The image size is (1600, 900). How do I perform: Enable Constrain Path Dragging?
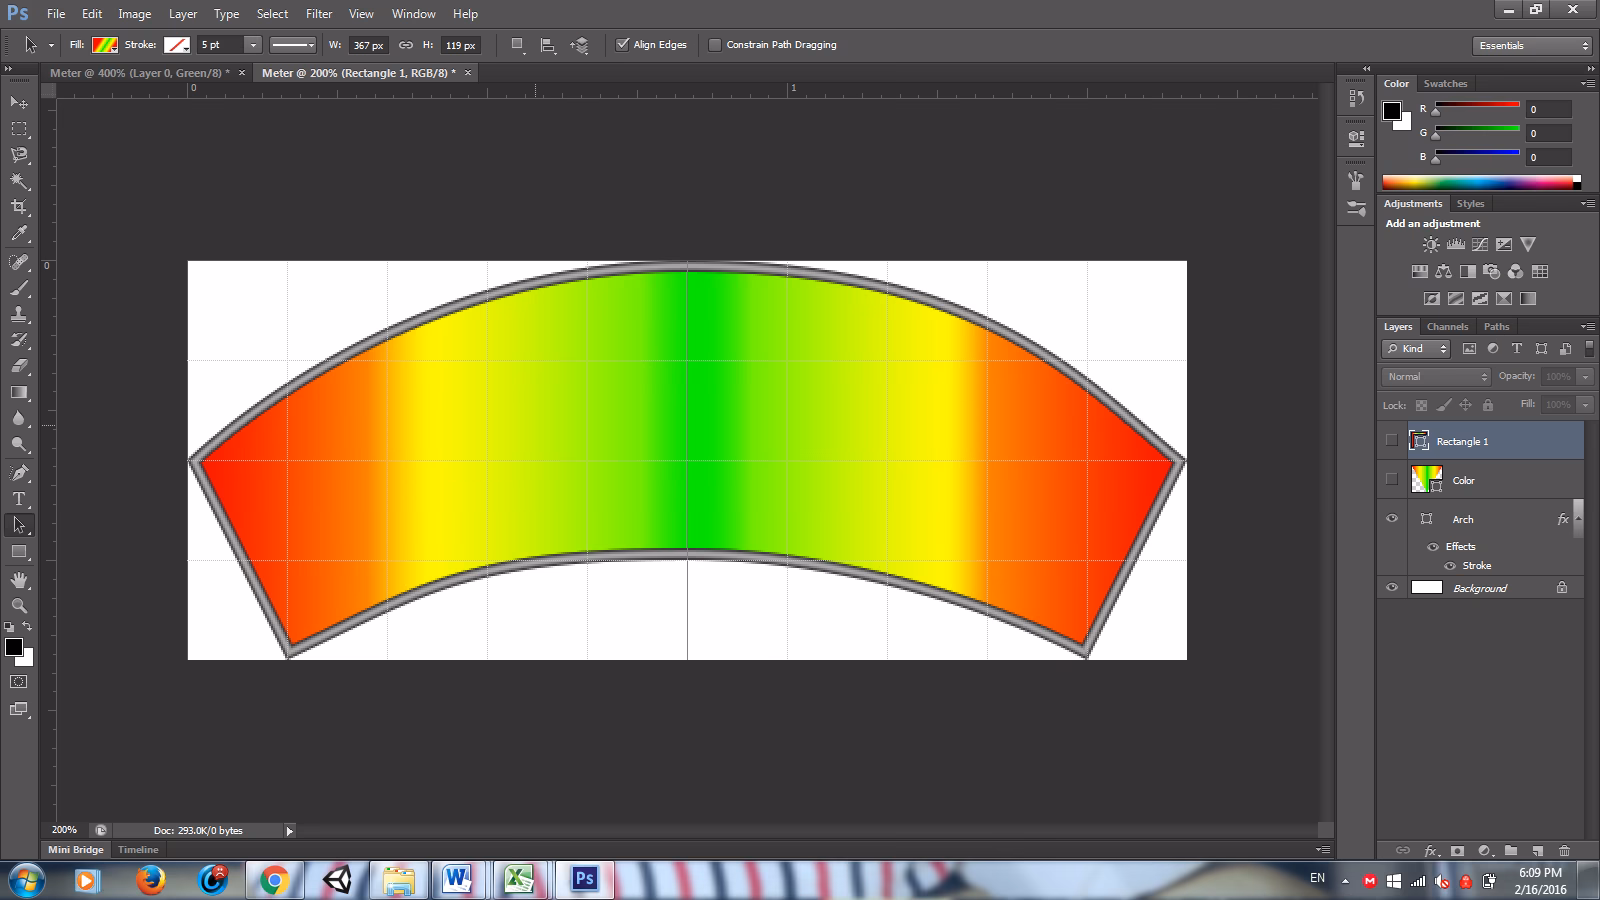pyautogui.click(x=715, y=44)
